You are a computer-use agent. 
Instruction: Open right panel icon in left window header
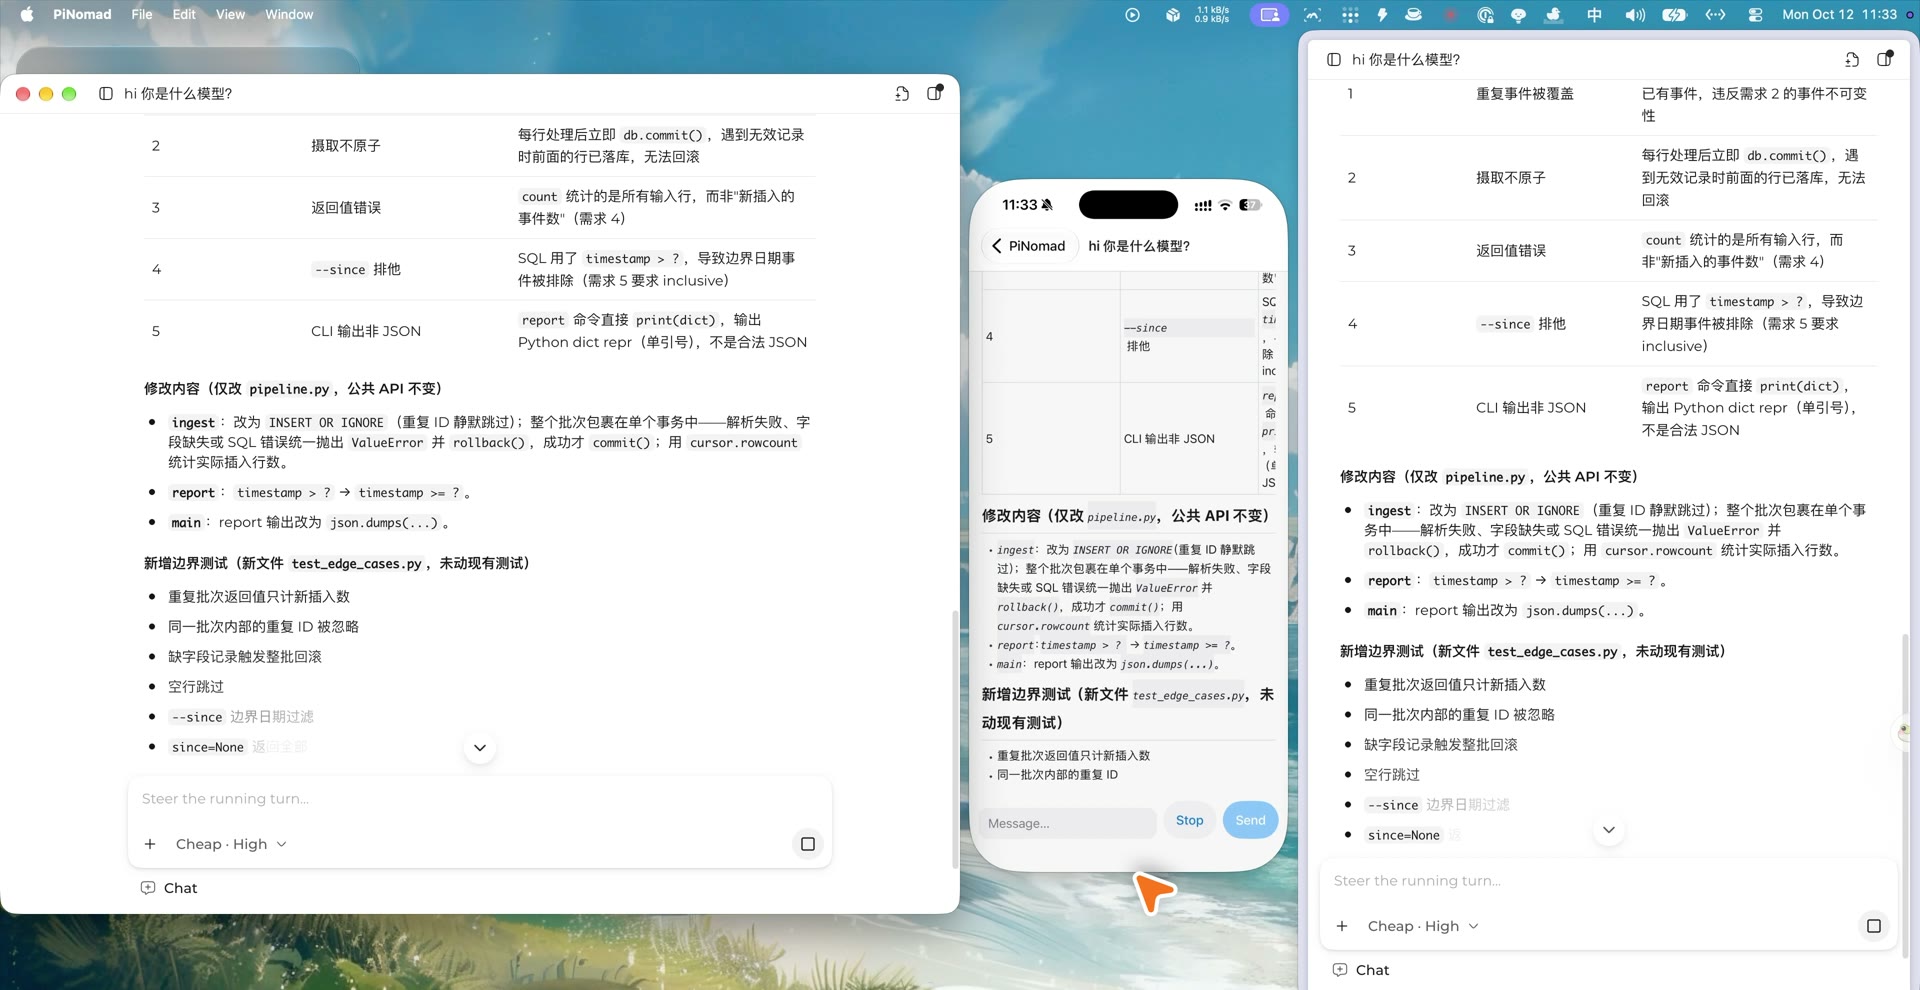tap(935, 93)
